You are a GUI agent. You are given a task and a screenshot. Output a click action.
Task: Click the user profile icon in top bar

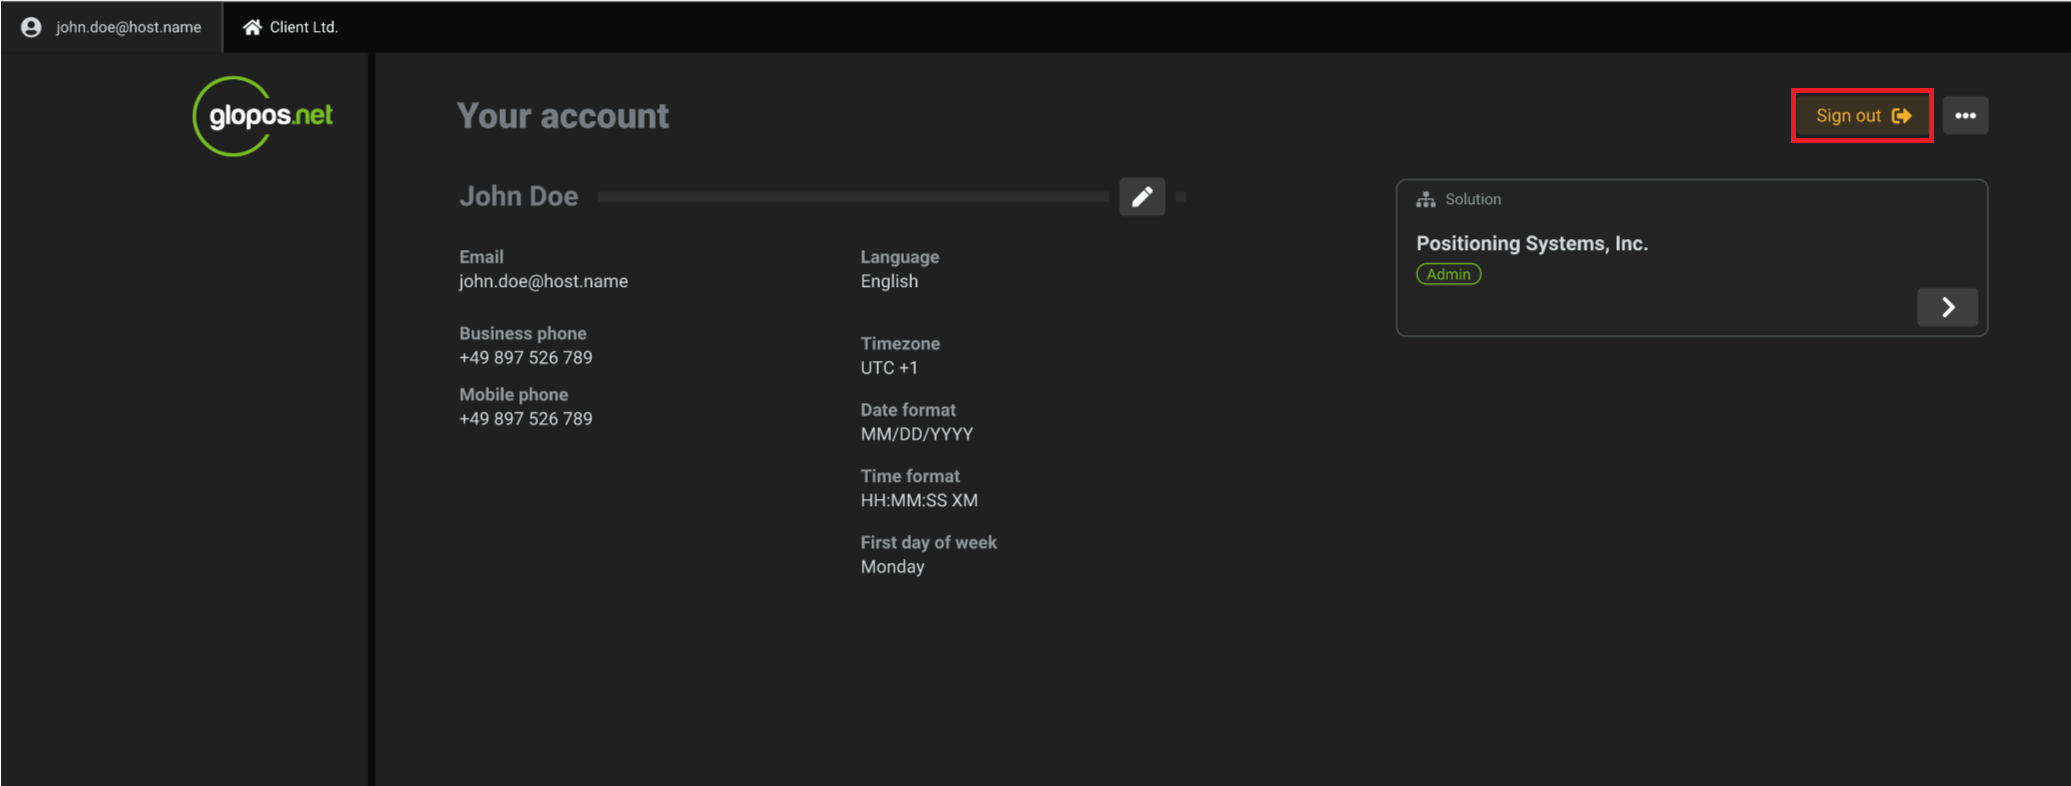31,27
